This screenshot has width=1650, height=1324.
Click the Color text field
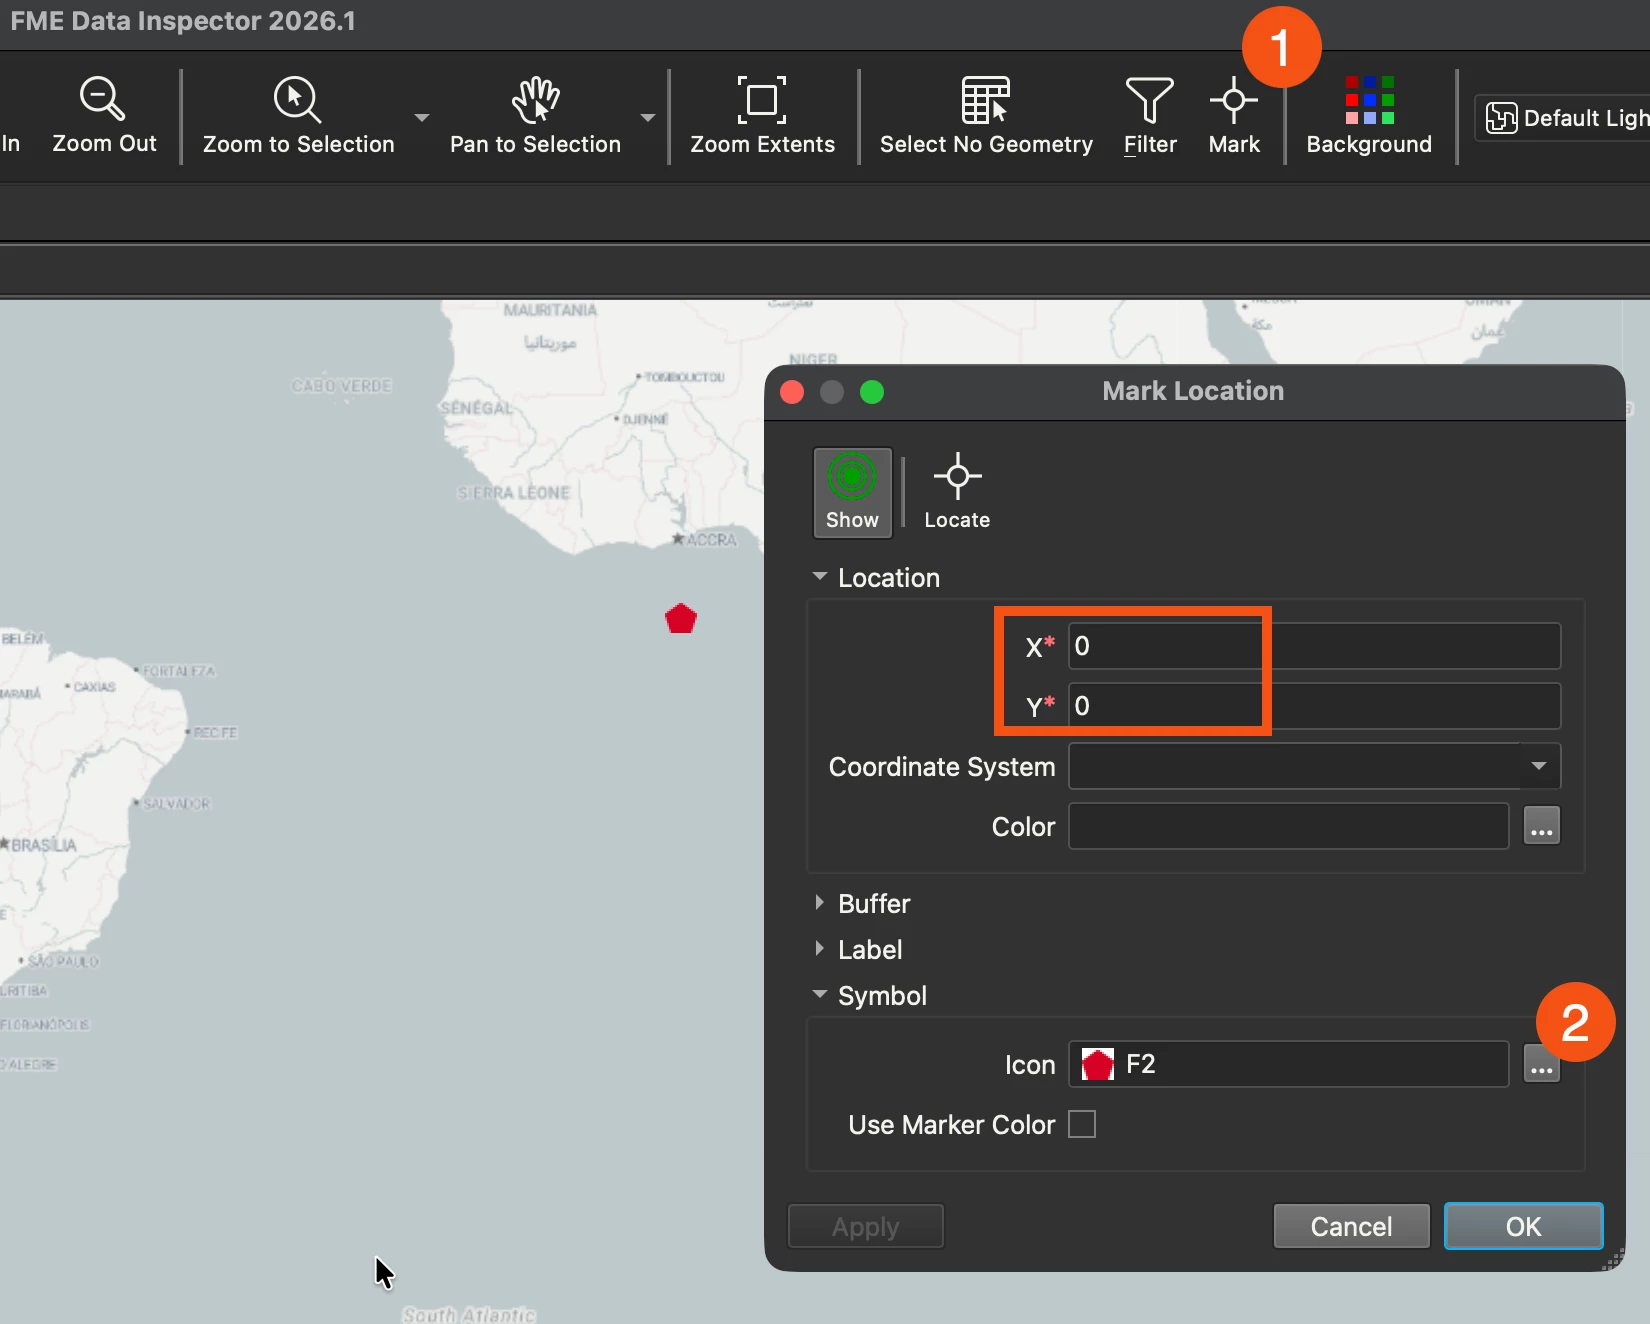pos(1288,826)
